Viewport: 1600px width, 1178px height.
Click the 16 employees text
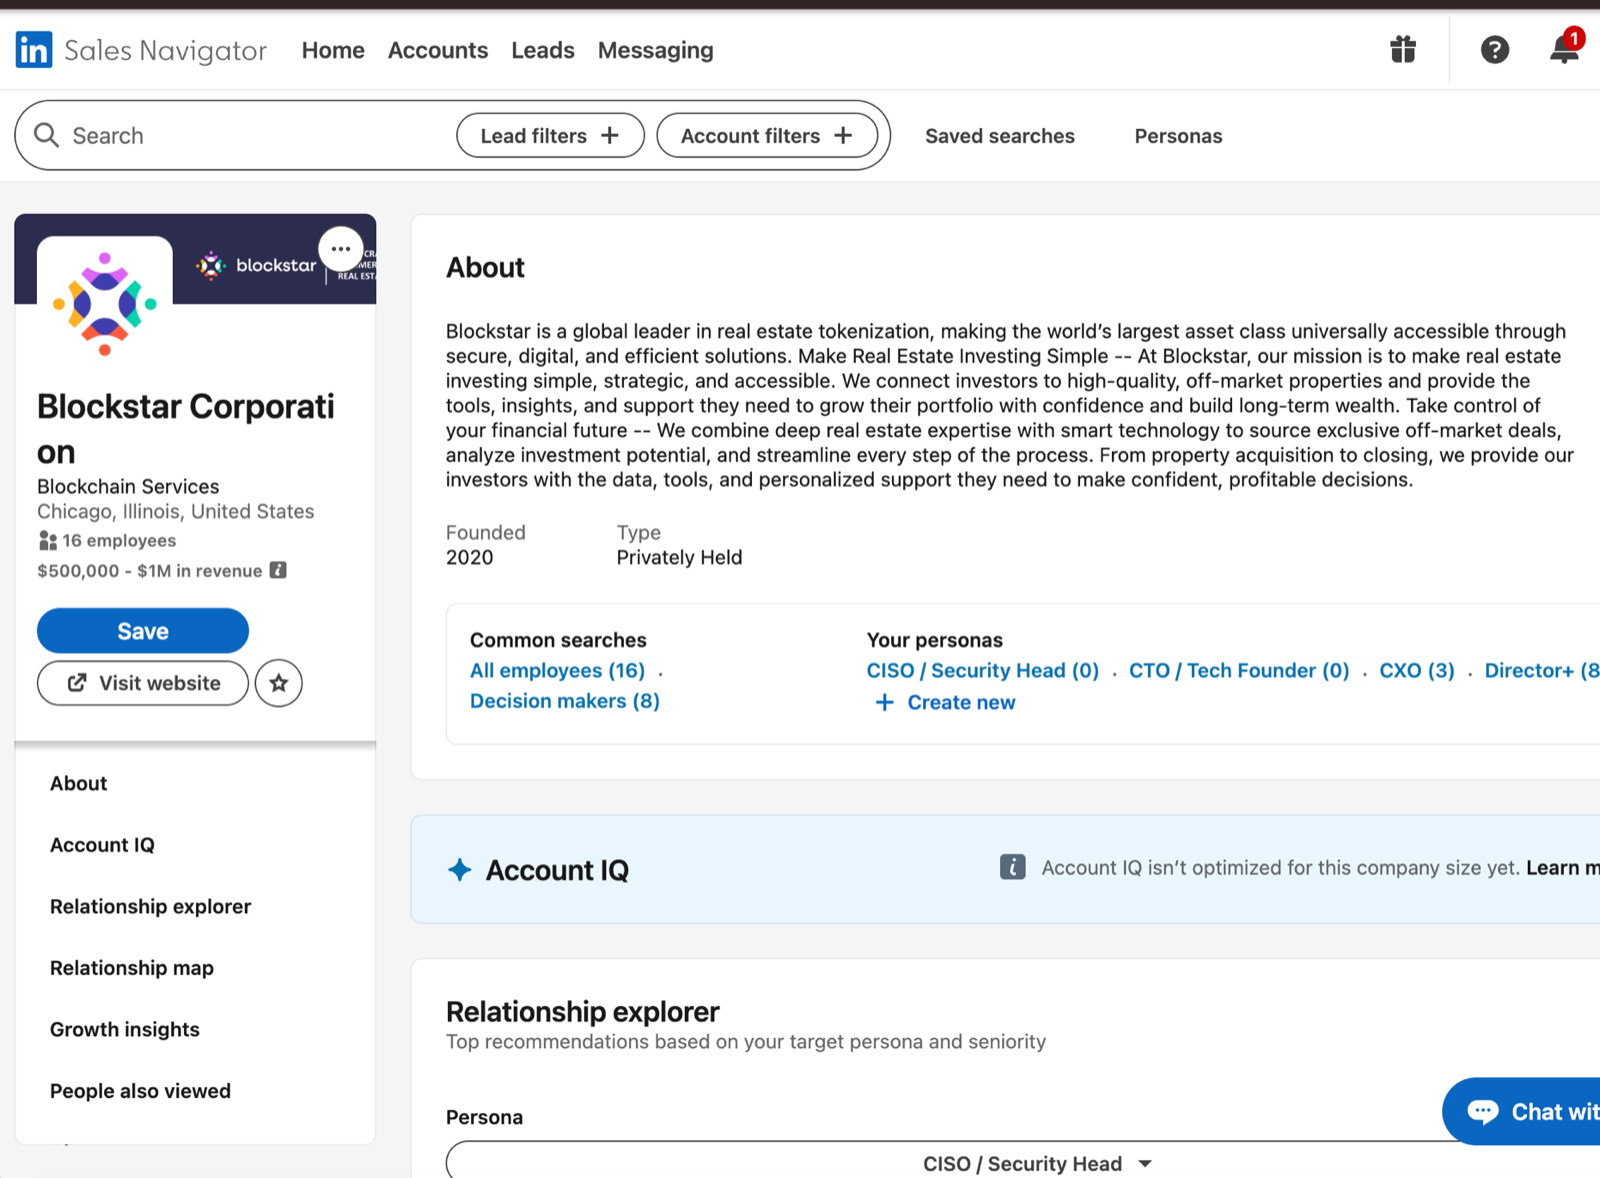pos(119,541)
